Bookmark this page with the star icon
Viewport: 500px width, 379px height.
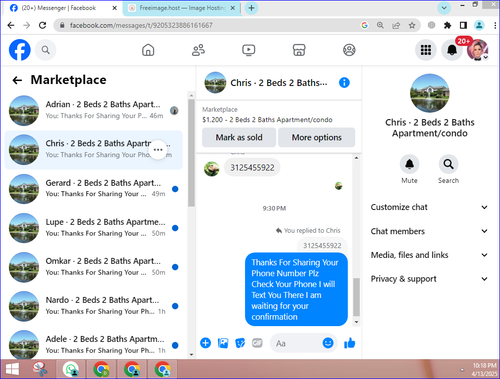tap(412, 25)
